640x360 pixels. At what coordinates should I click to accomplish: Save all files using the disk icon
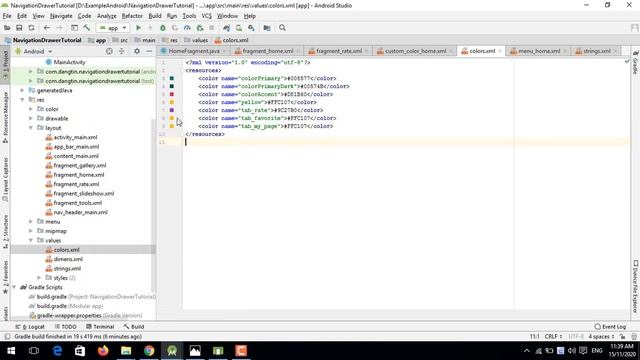(19, 28)
